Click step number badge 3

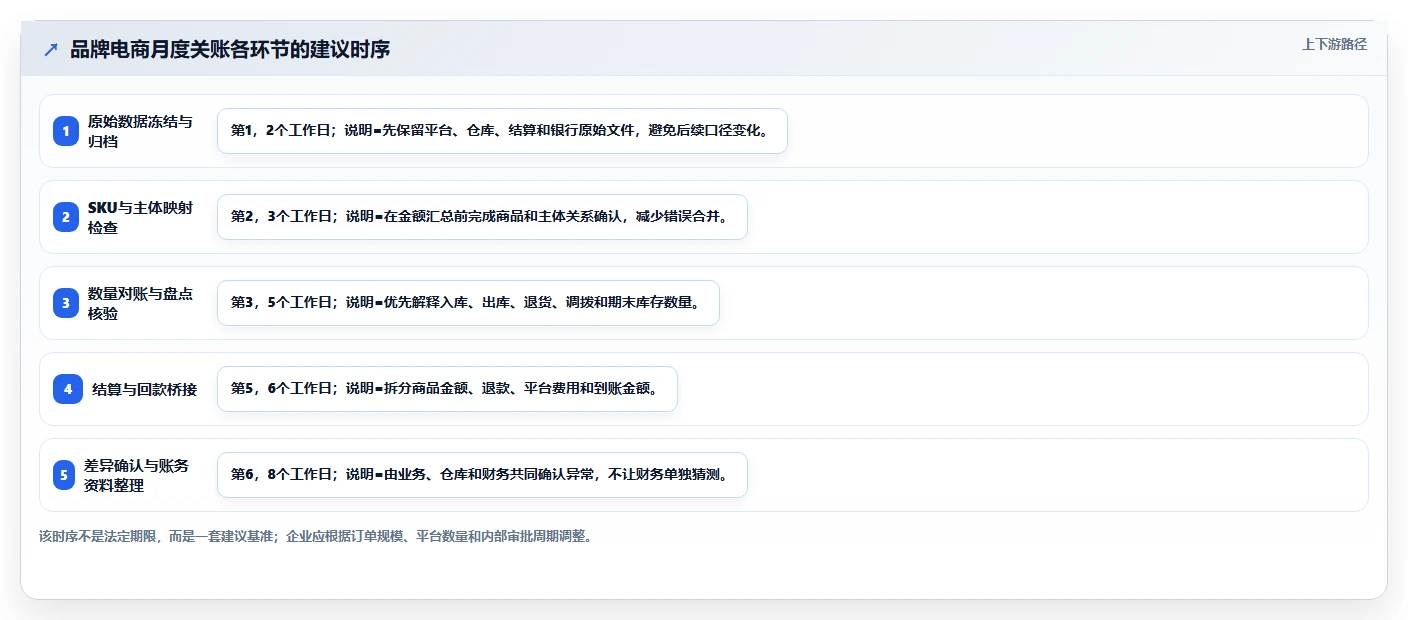point(66,303)
